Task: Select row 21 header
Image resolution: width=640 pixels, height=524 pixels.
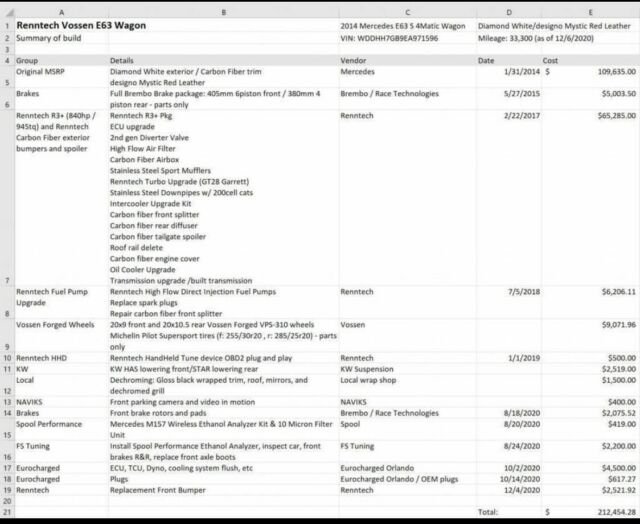Action: [7, 512]
